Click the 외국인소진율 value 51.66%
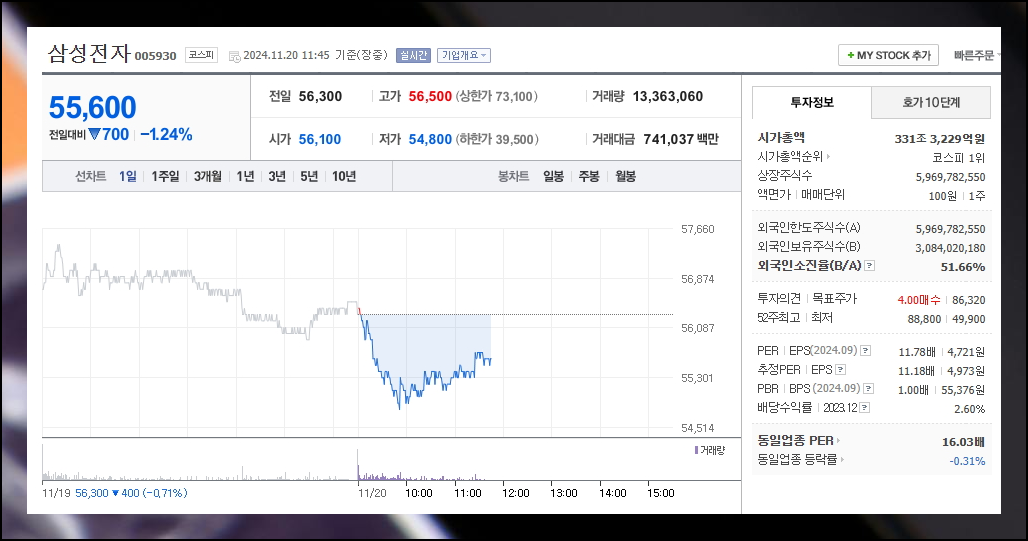This screenshot has height=541, width=1028. (x=962, y=267)
